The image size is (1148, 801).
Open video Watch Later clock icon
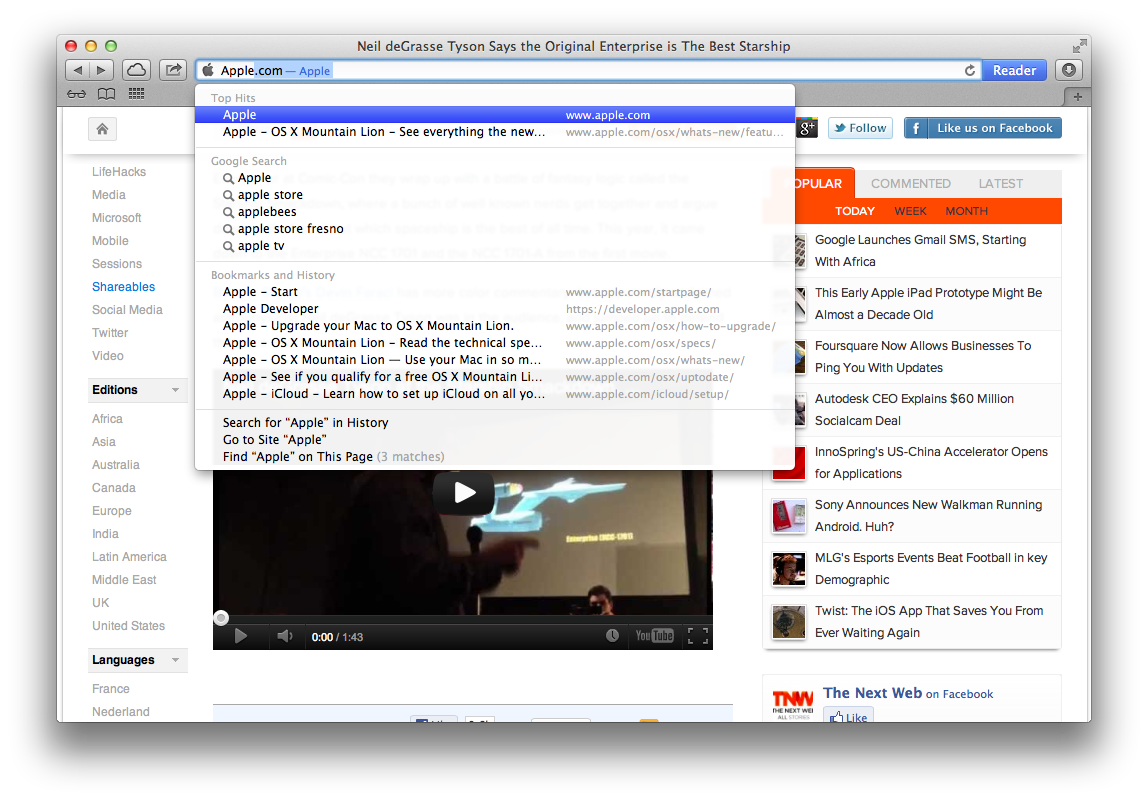coord(612,636)
